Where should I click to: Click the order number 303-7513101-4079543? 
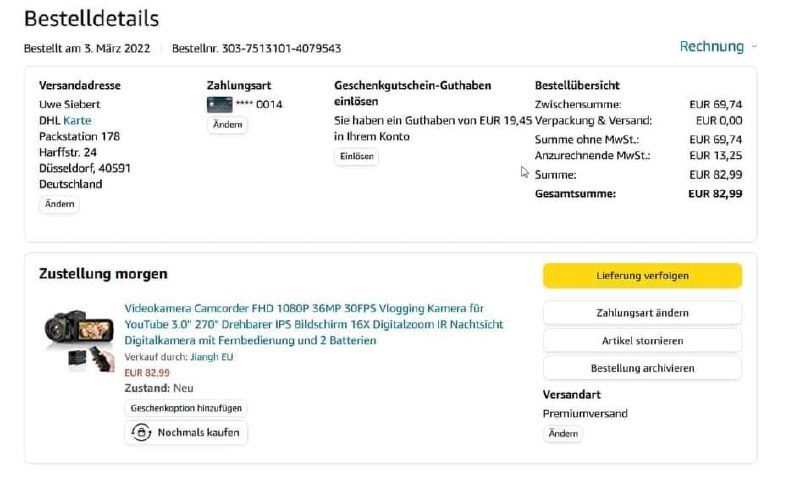click(x=275, y=48)
